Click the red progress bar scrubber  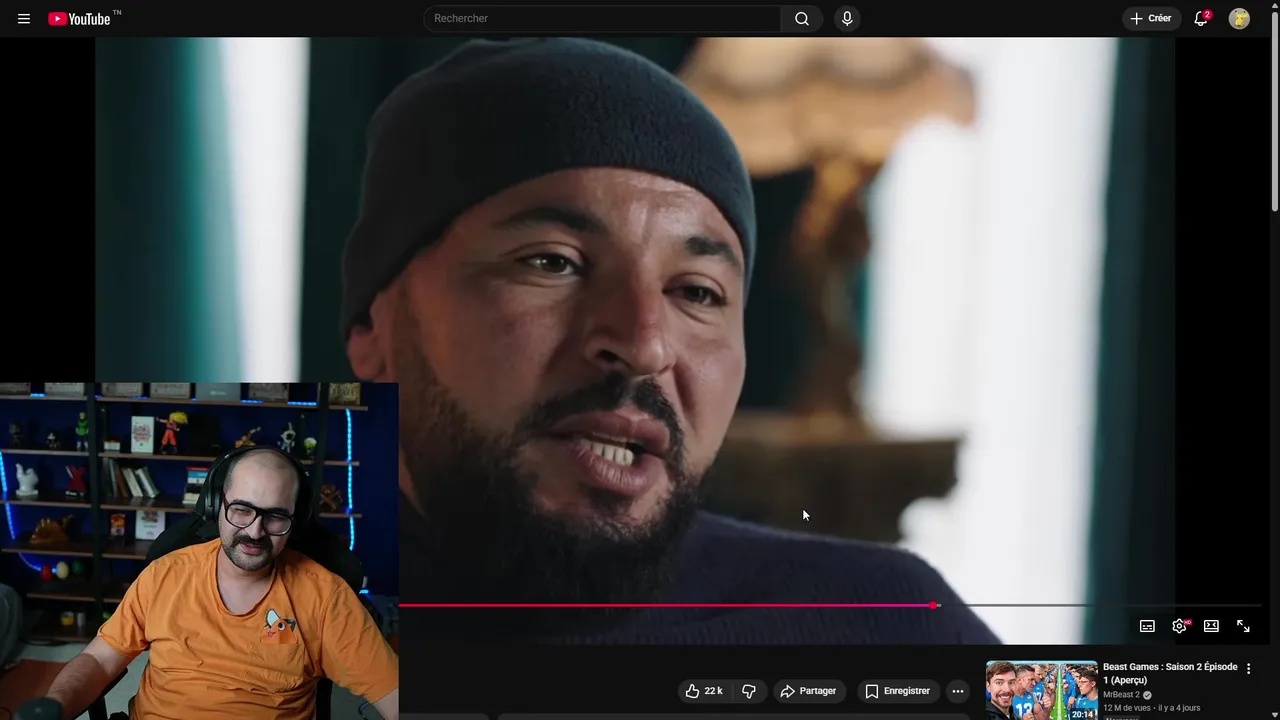pos(933,605)
